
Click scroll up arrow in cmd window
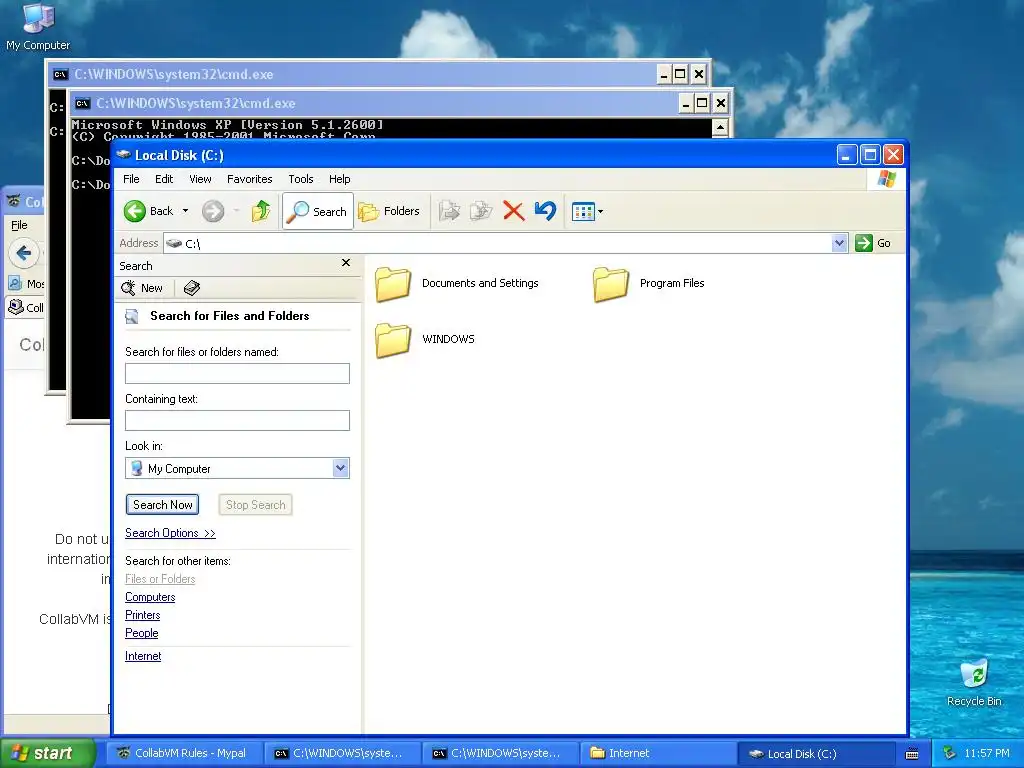(720, 127)
